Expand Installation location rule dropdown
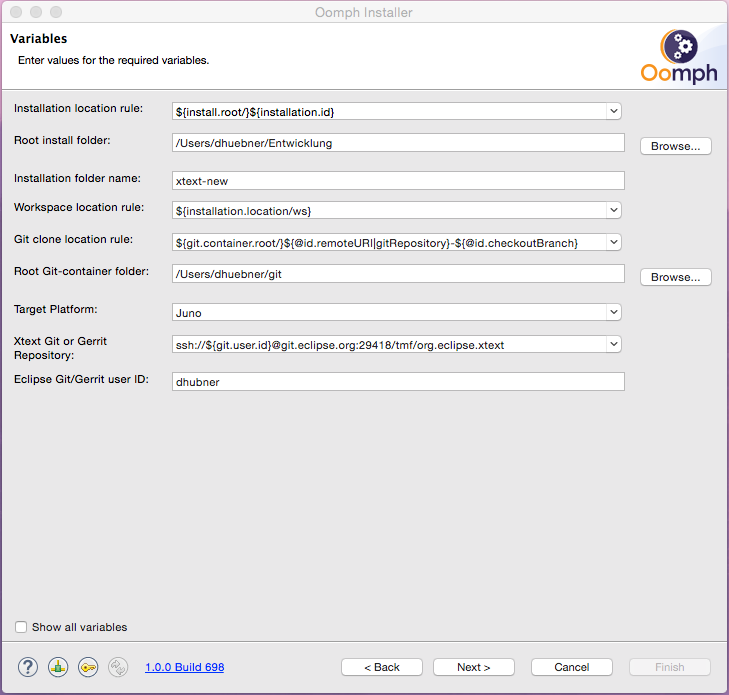Screen dimensions: 729x695 (x=614, y=112)
